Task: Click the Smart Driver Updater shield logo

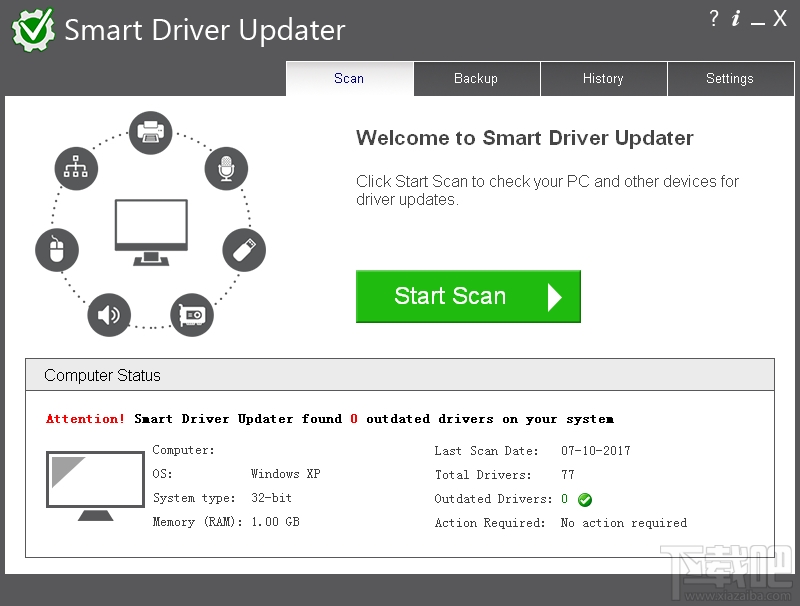Action: tap(33, 28)
